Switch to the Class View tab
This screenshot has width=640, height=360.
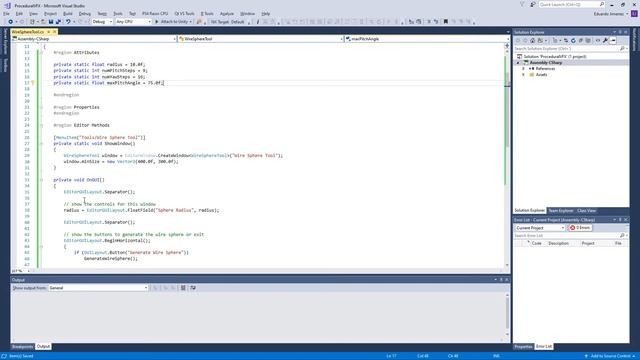pos(587,211)
